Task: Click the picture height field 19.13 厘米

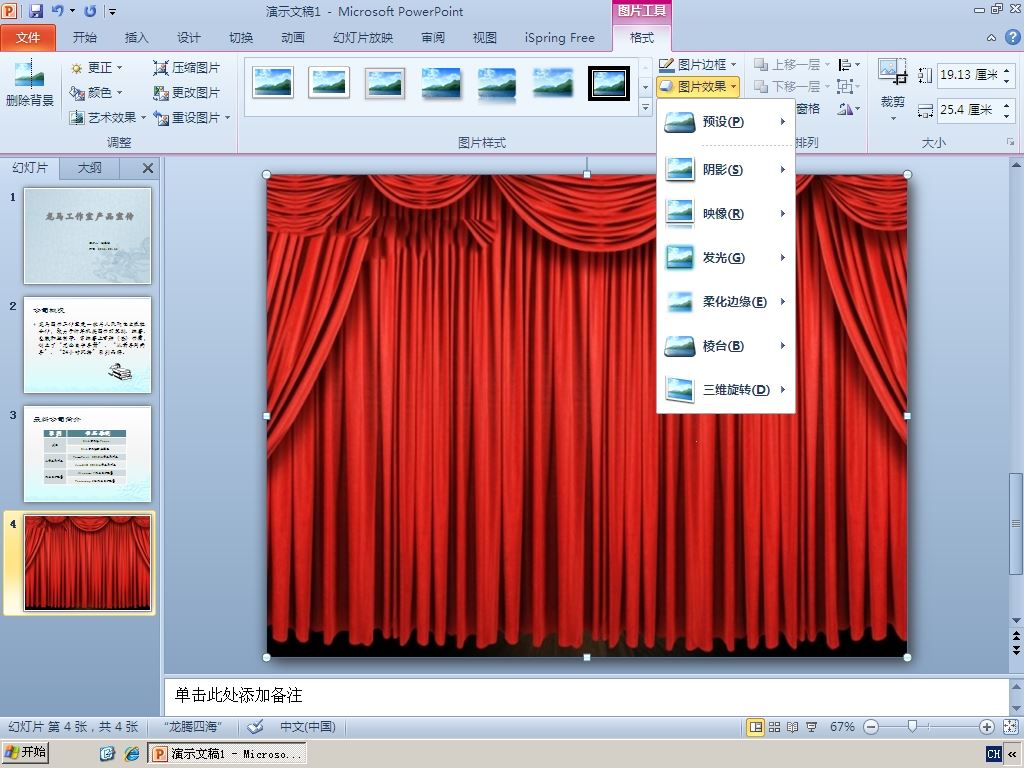Action: click(x=969, y=74)
